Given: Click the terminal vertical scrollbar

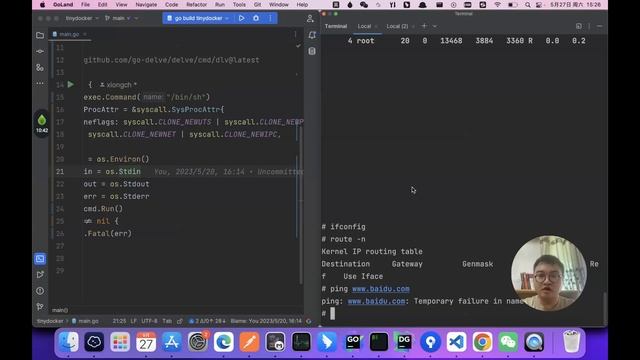Looking at the screenshot, I should (605, 308).
